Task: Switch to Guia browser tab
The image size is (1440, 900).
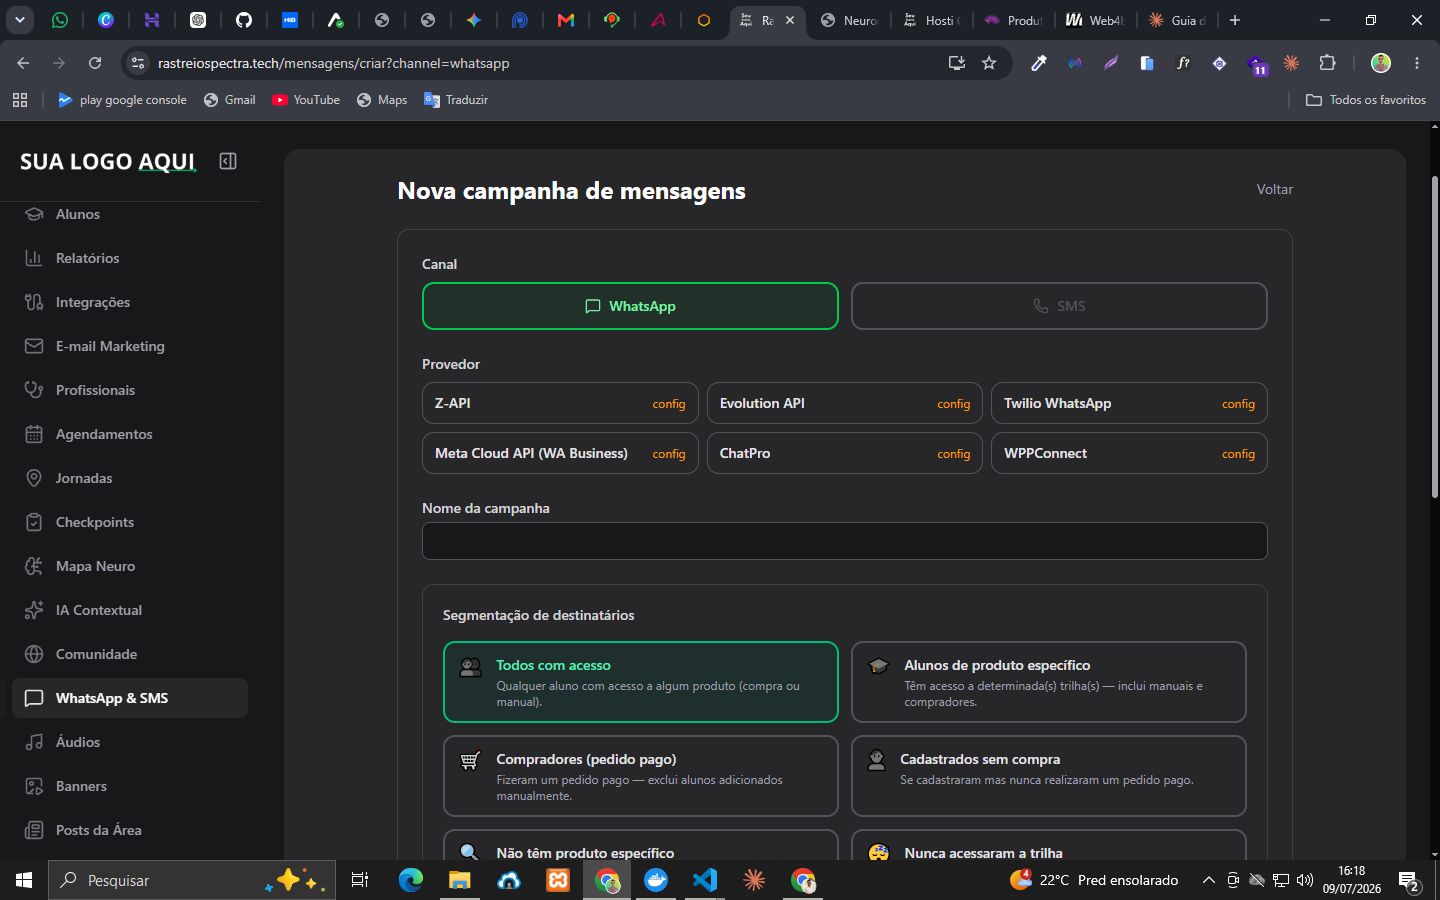Action: pos(1178,20)
